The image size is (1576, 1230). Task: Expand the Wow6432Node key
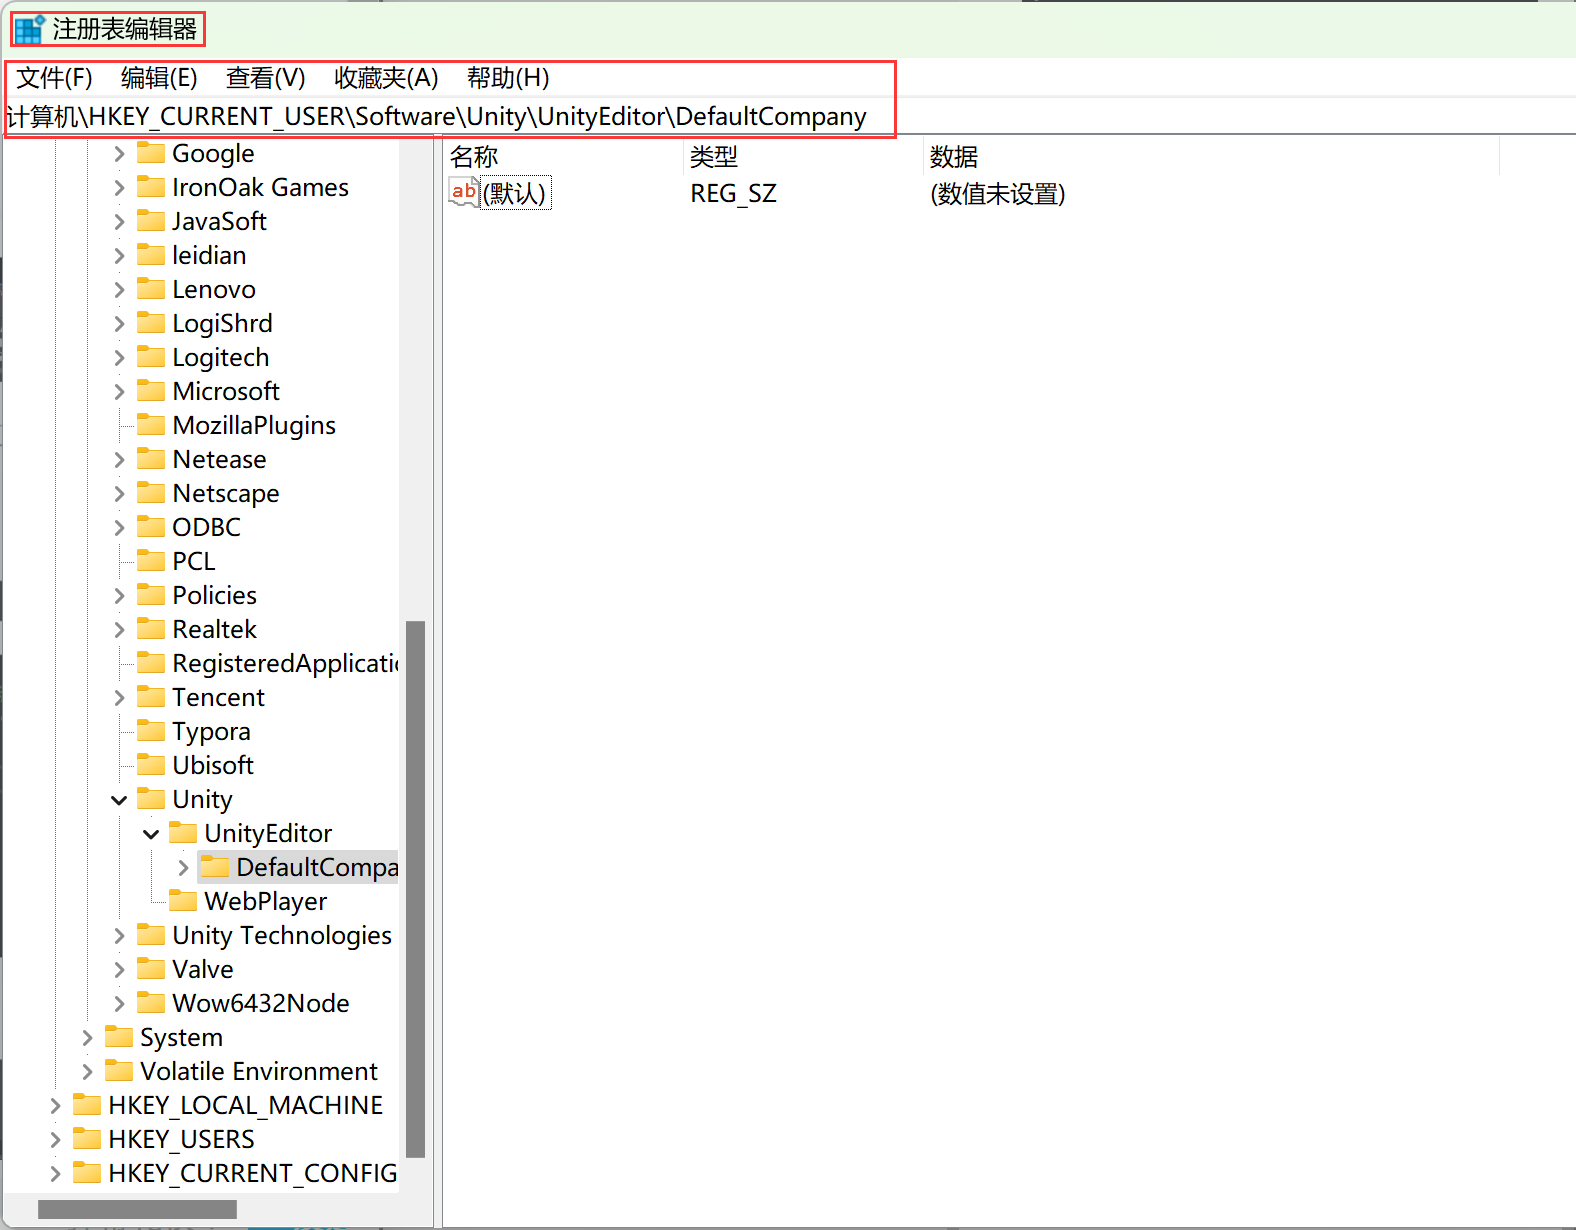click(x=119, y=1003)
